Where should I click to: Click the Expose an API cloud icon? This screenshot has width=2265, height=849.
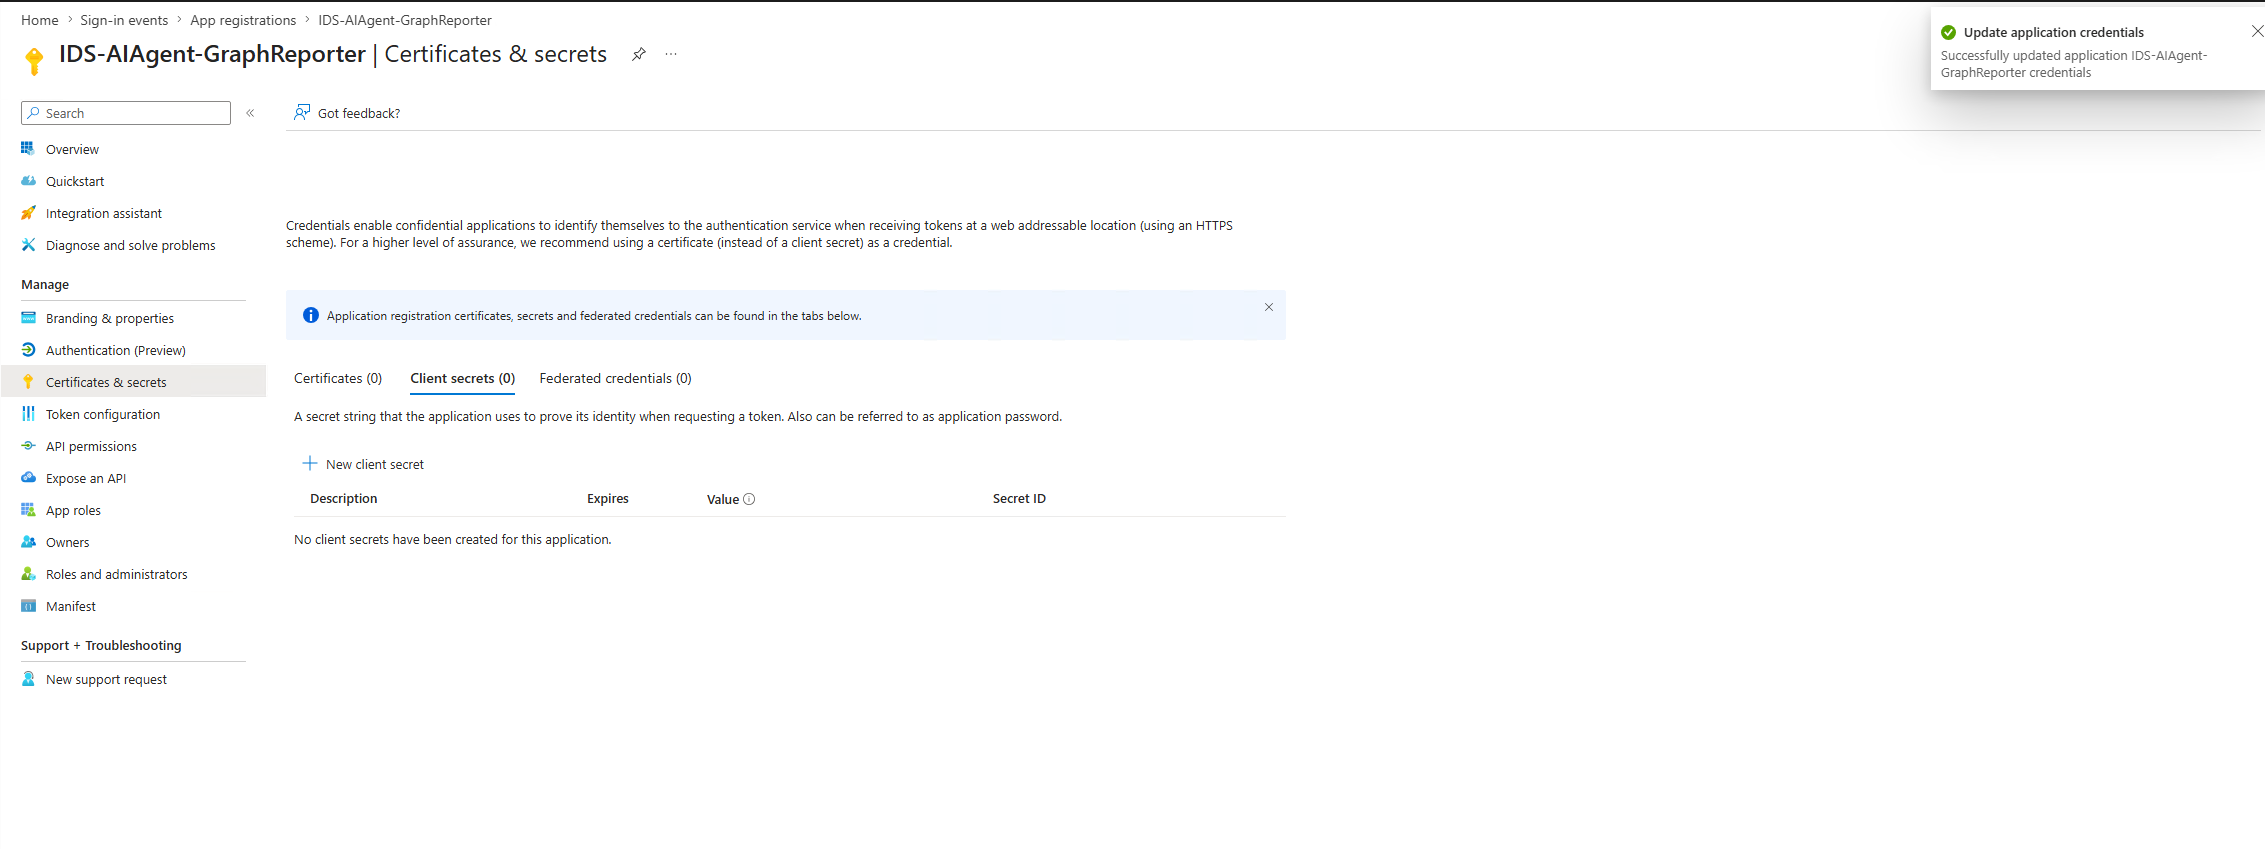(x=28, y=478)
